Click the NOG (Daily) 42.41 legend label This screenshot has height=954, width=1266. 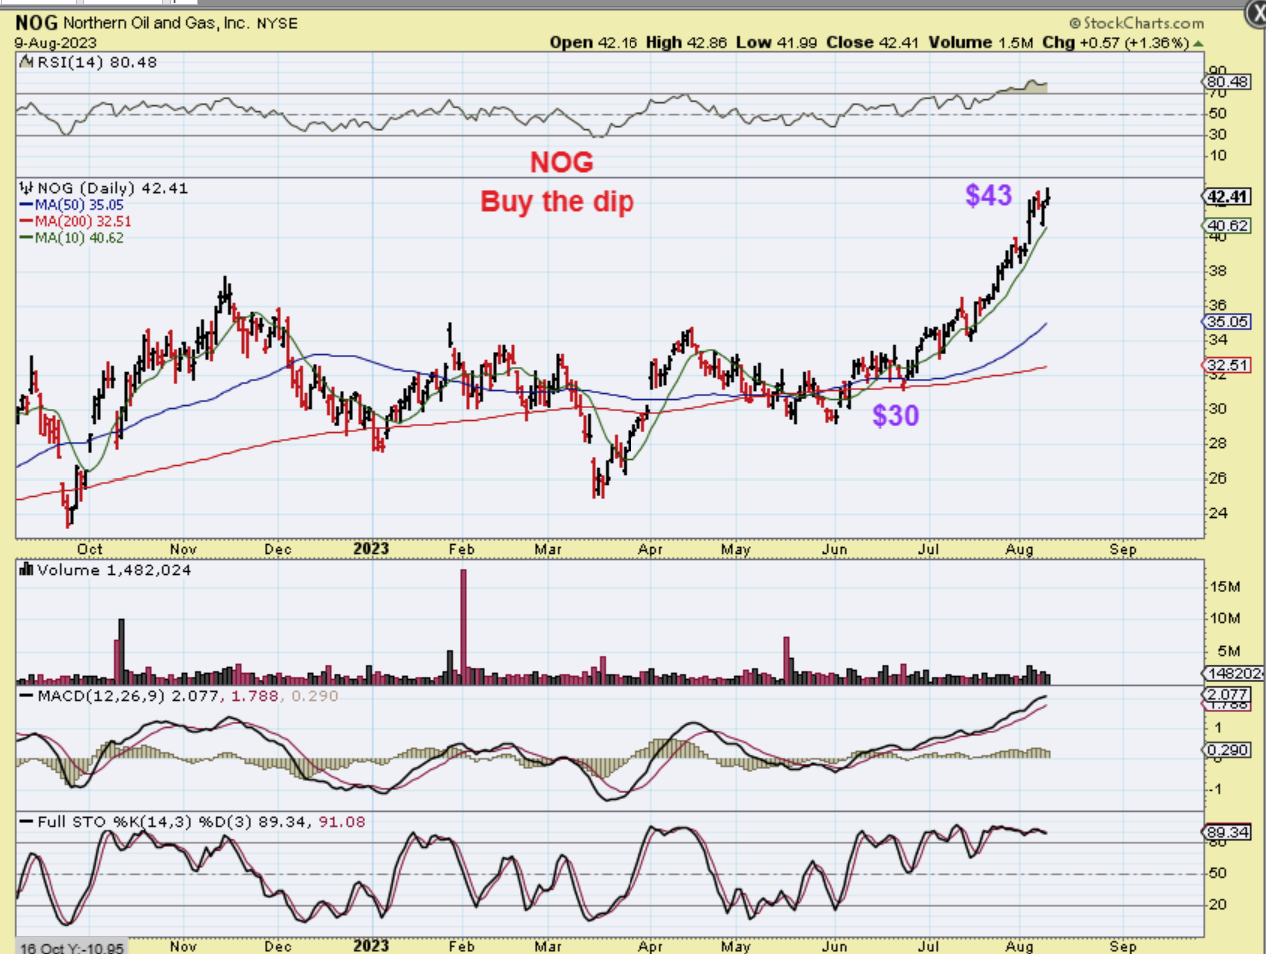tap(112, 188)
